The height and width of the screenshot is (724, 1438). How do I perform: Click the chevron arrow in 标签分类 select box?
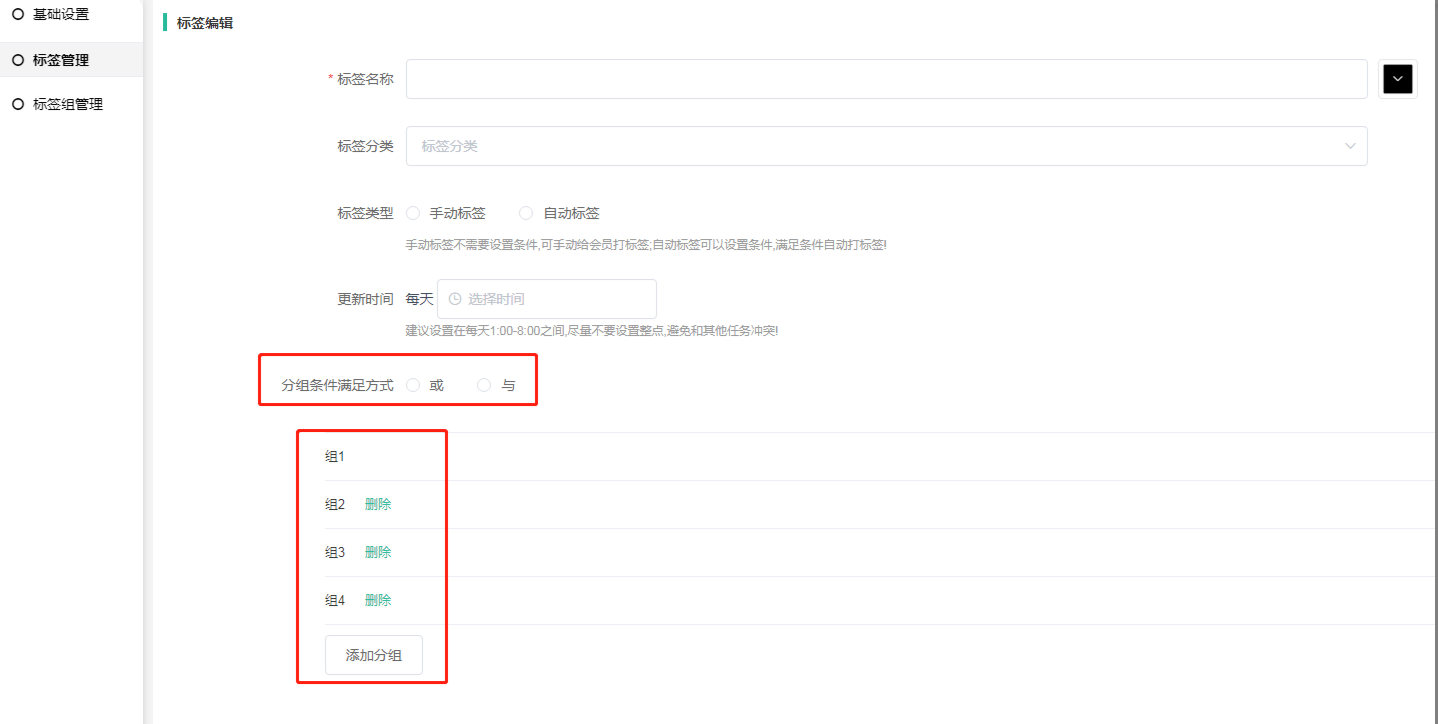(x=1350, y=146)
